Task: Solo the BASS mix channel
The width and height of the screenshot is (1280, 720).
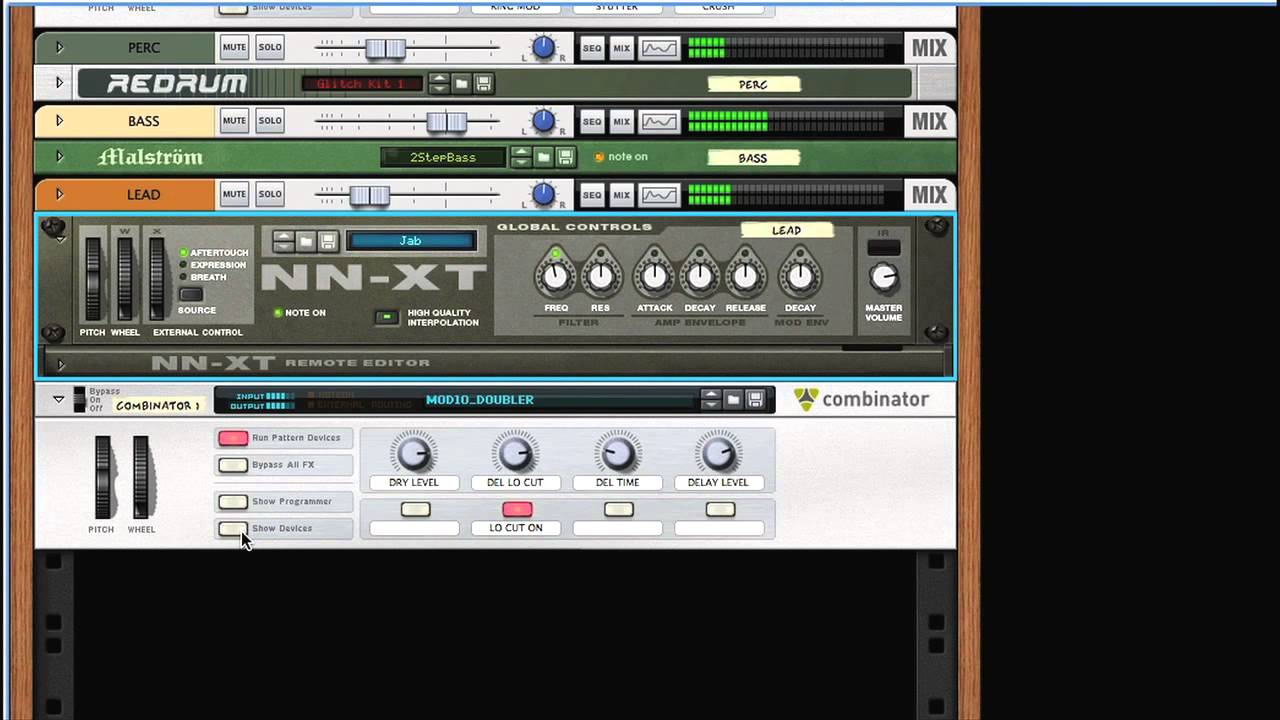Action: pyautogui.click(x=270, y=121)
